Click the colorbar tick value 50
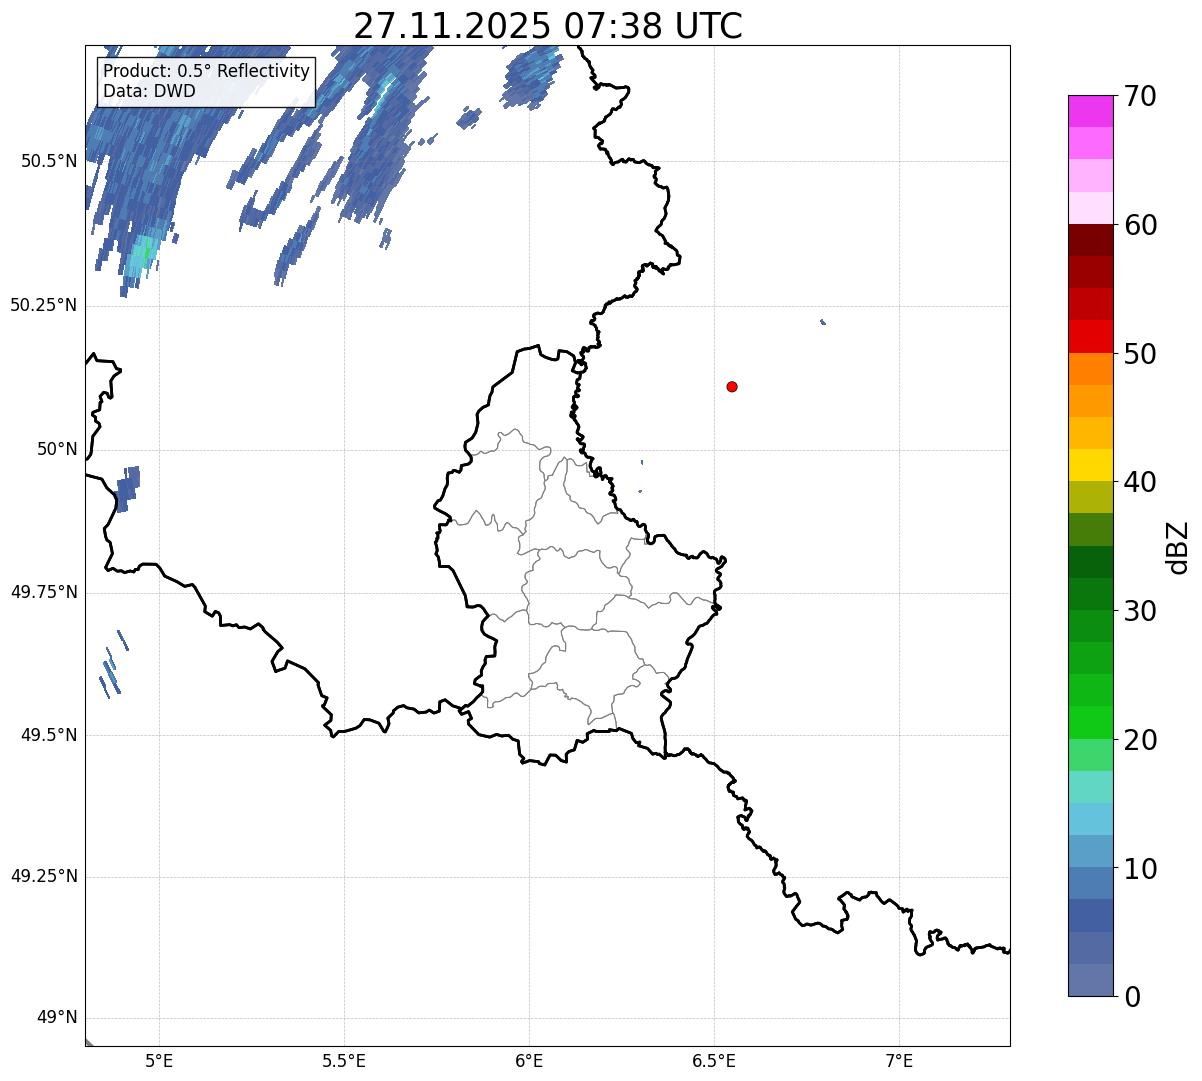This screenshot has width=1202, height=1081. (1140, 354)
